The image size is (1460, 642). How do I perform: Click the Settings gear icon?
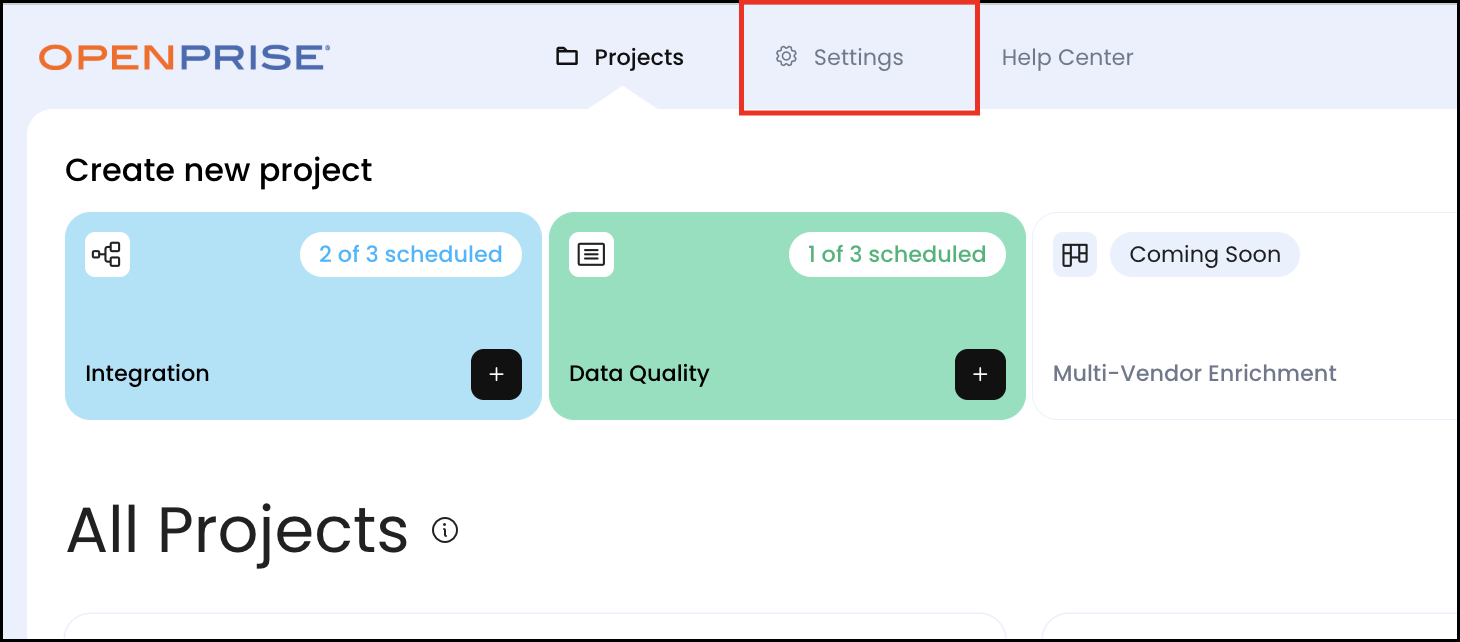click(x=786, y=57)
